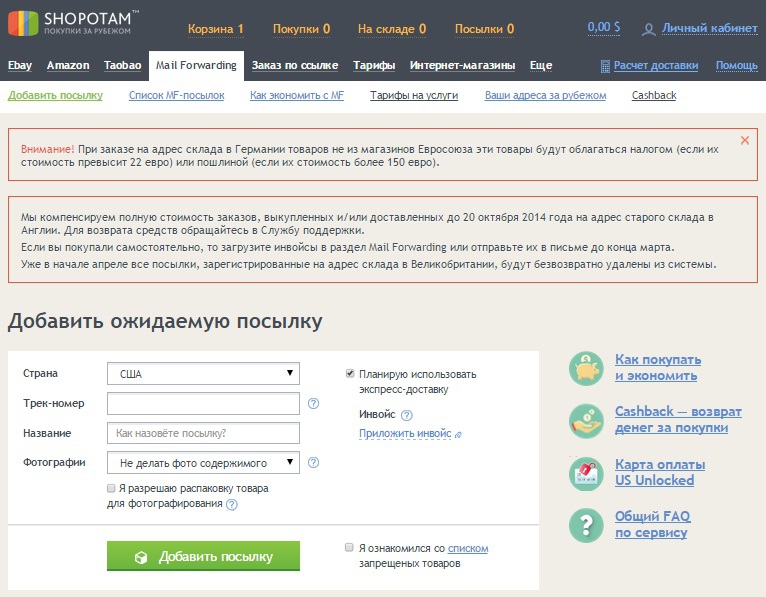Open the Фотографии dropdown
Image resolution: width=766 pixels, height=597 pixels.
tap(203, 463)
